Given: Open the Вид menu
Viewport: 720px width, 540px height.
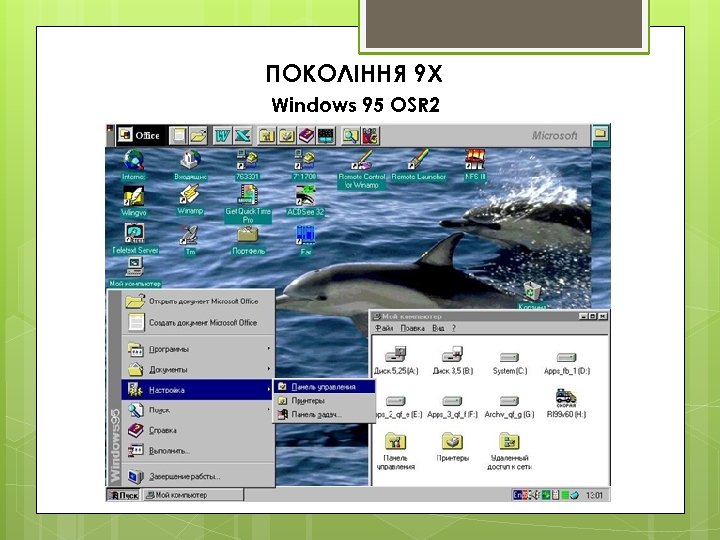Looking at the screenshot, I should (x=438, y=328).
